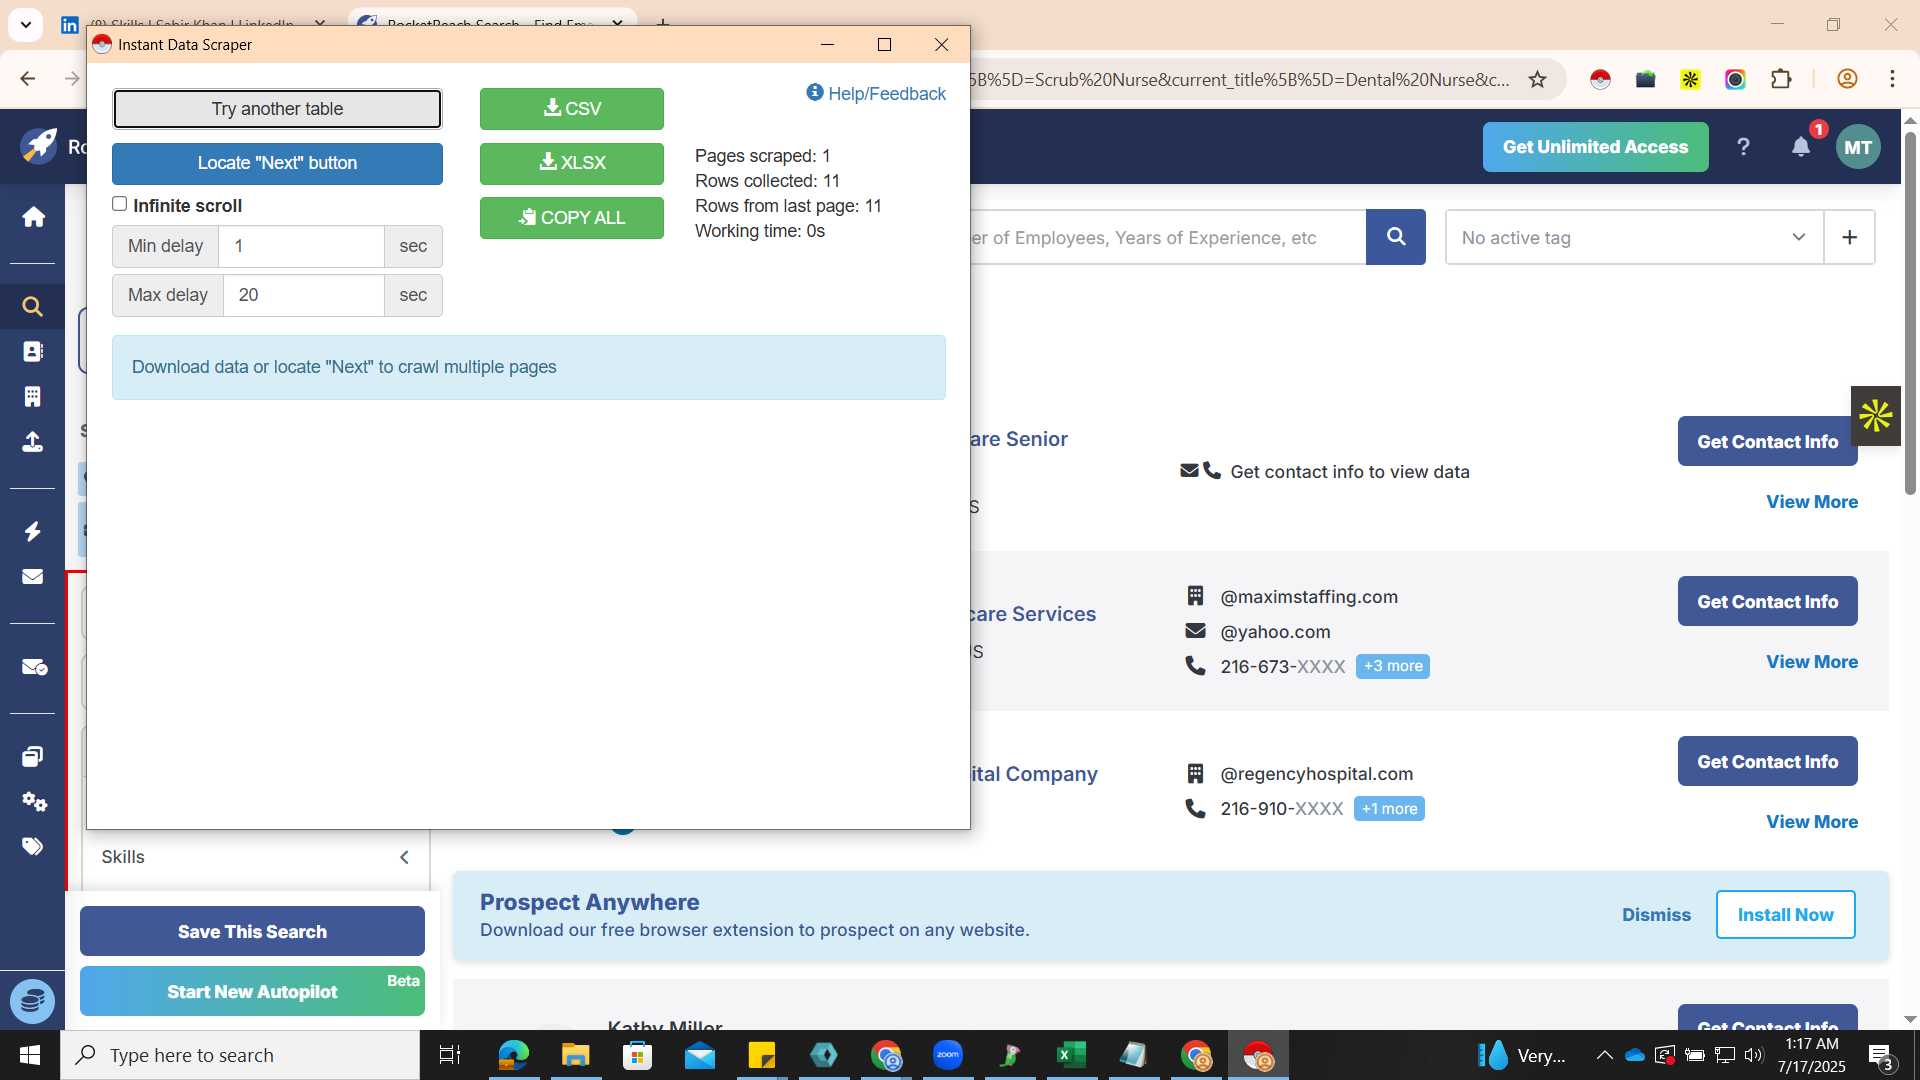Click the upload icon in RocketReach sidebar
The height and width of the screenshot is (1080, 1920).
[33, 442]
